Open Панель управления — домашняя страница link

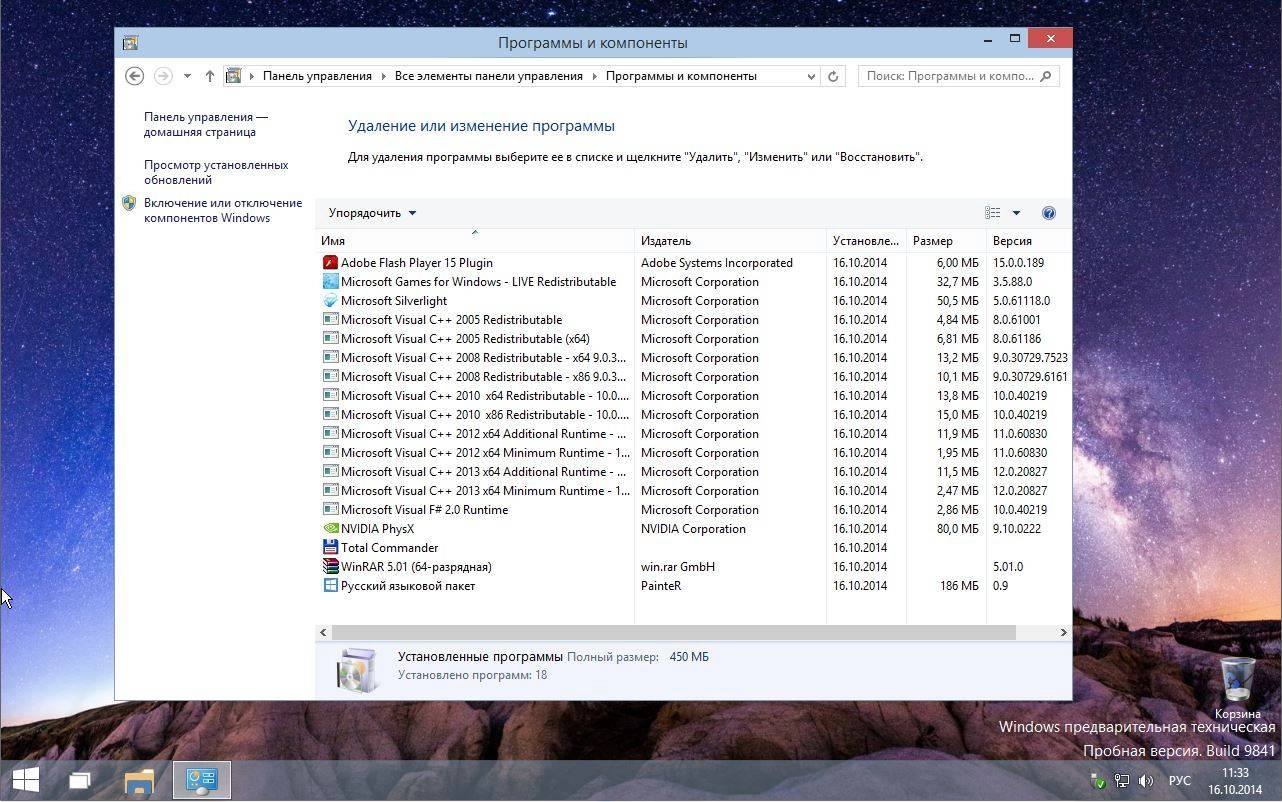[206, 124]
